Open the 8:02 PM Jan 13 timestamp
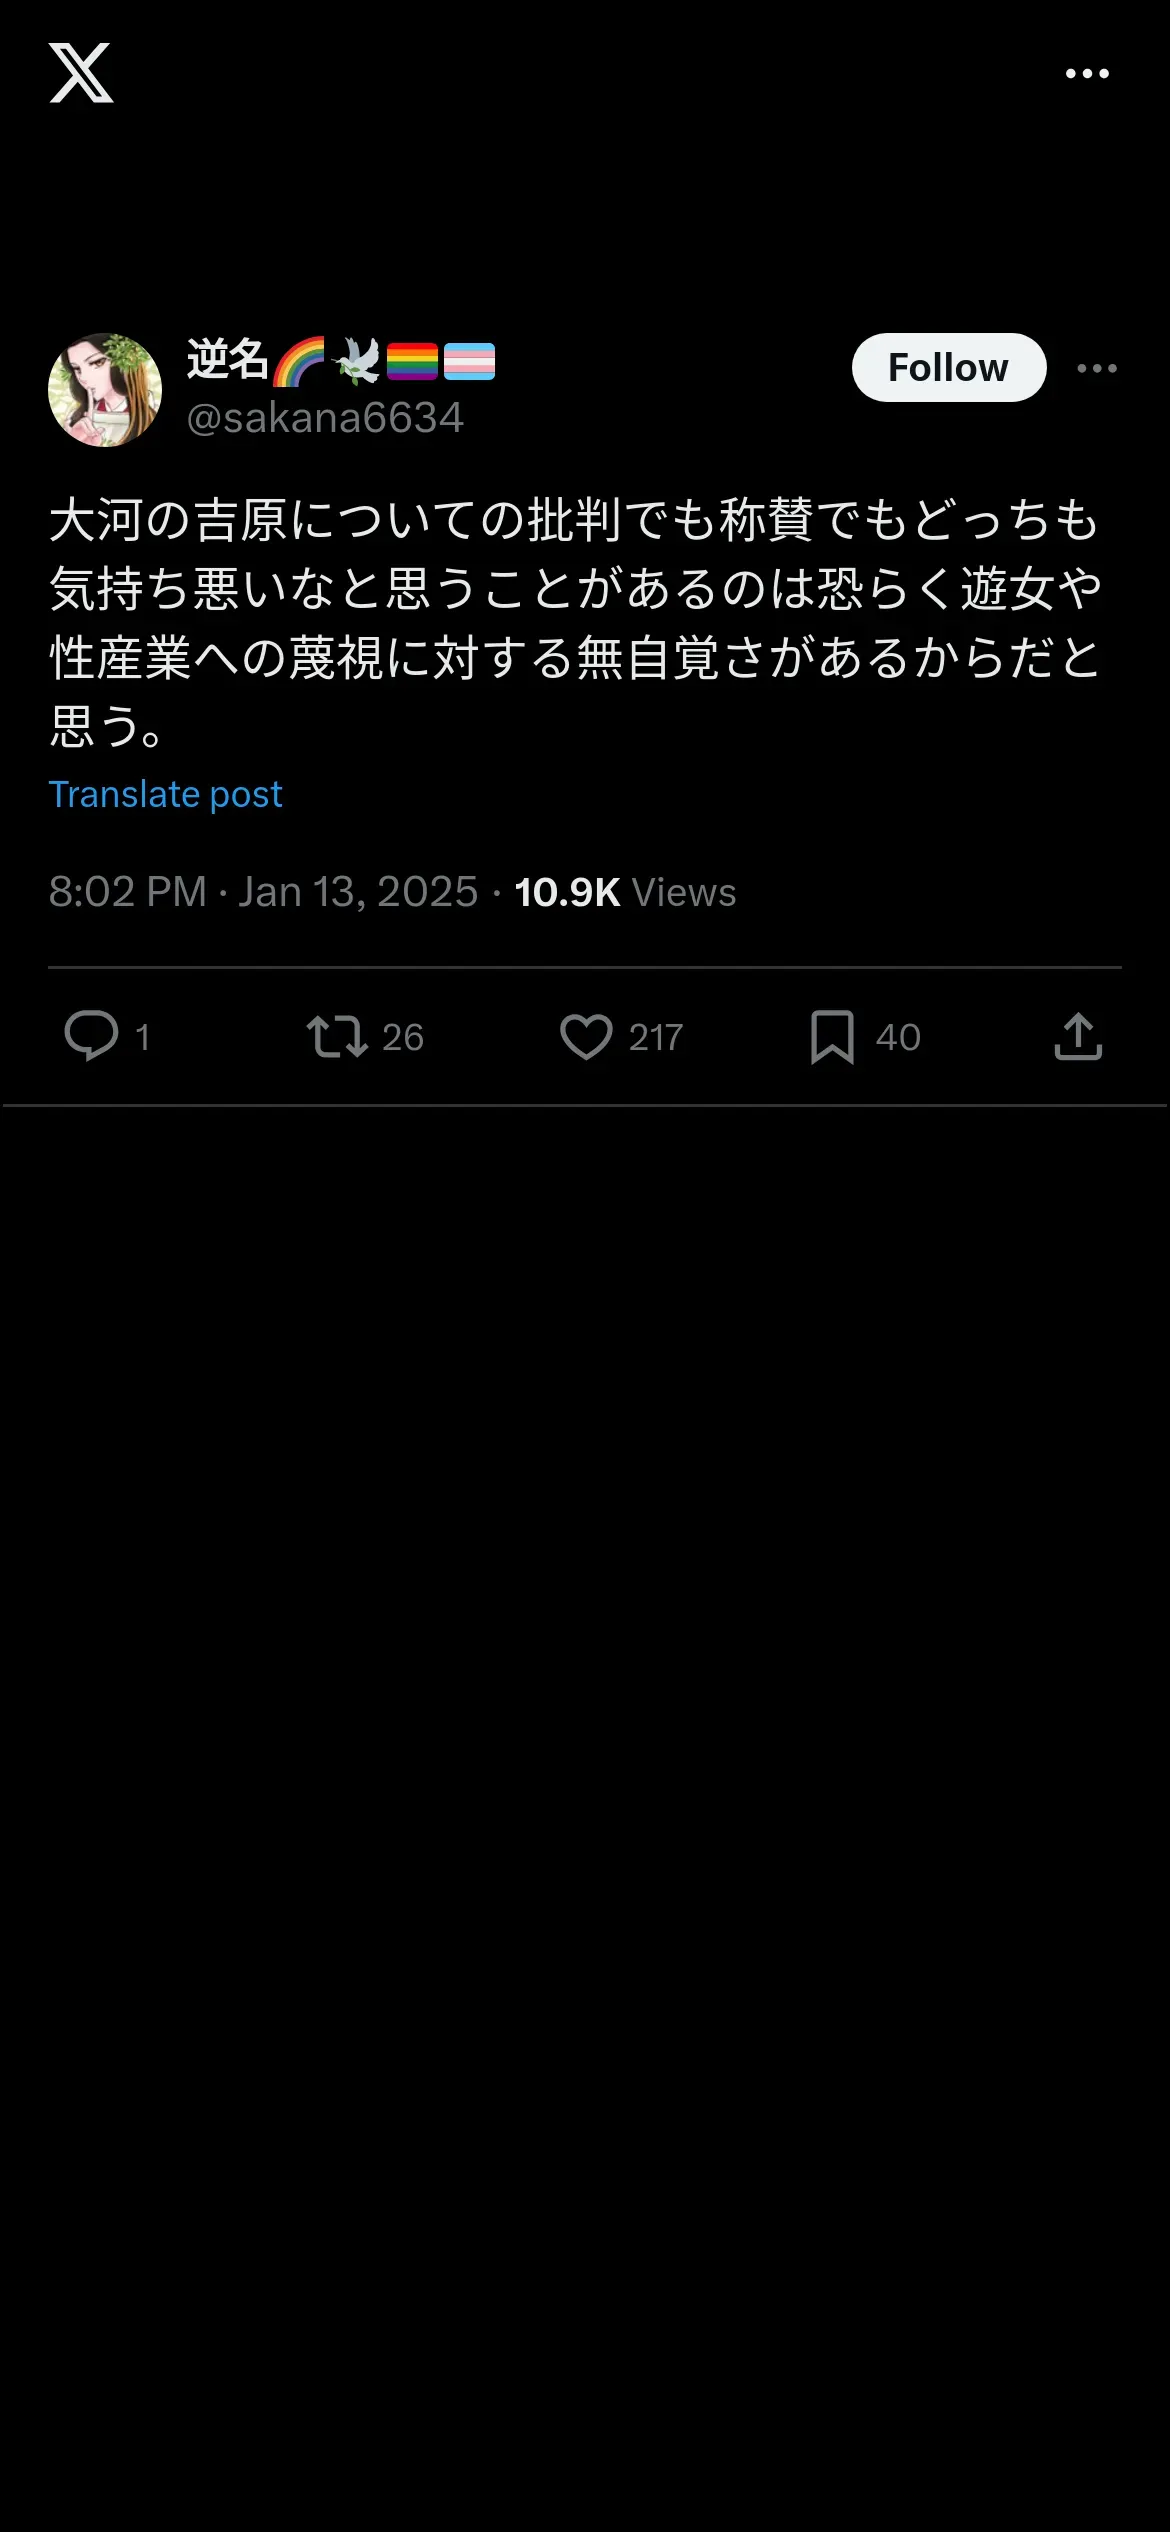This screenshot has width=1170, height=2532. [x=263, y=892]
